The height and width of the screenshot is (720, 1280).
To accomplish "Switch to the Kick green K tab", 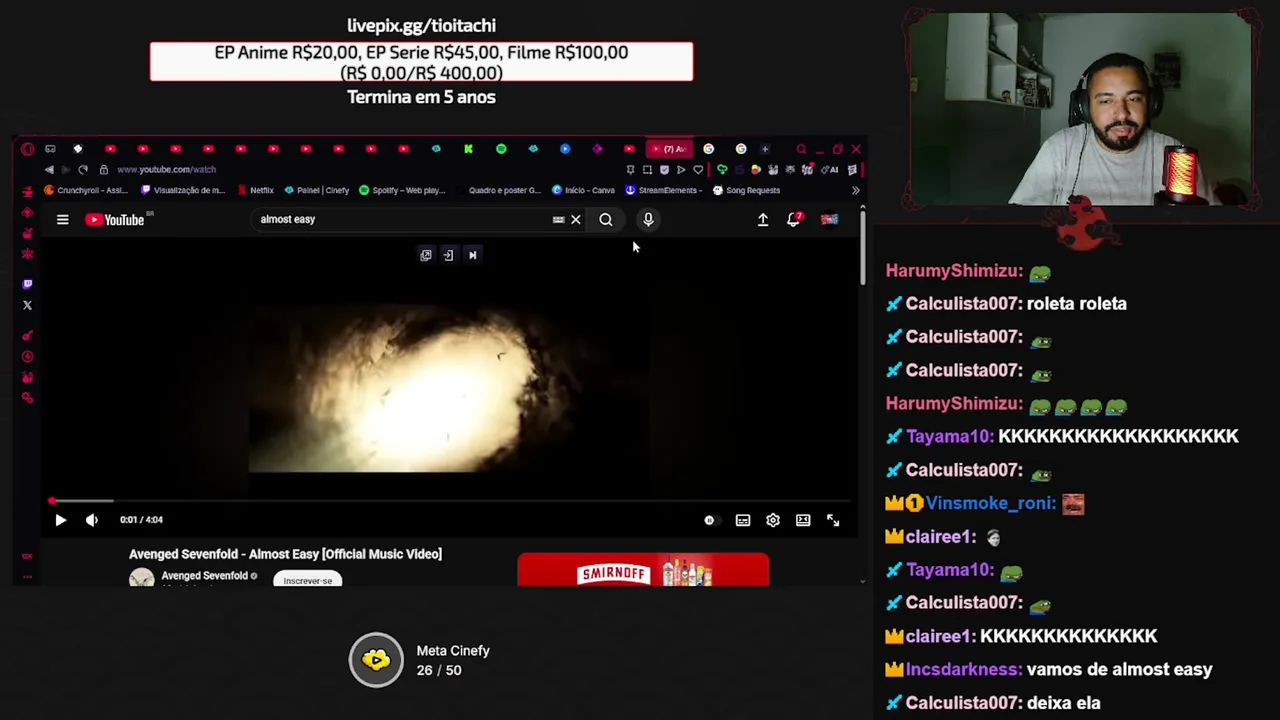I will (468, 149).
